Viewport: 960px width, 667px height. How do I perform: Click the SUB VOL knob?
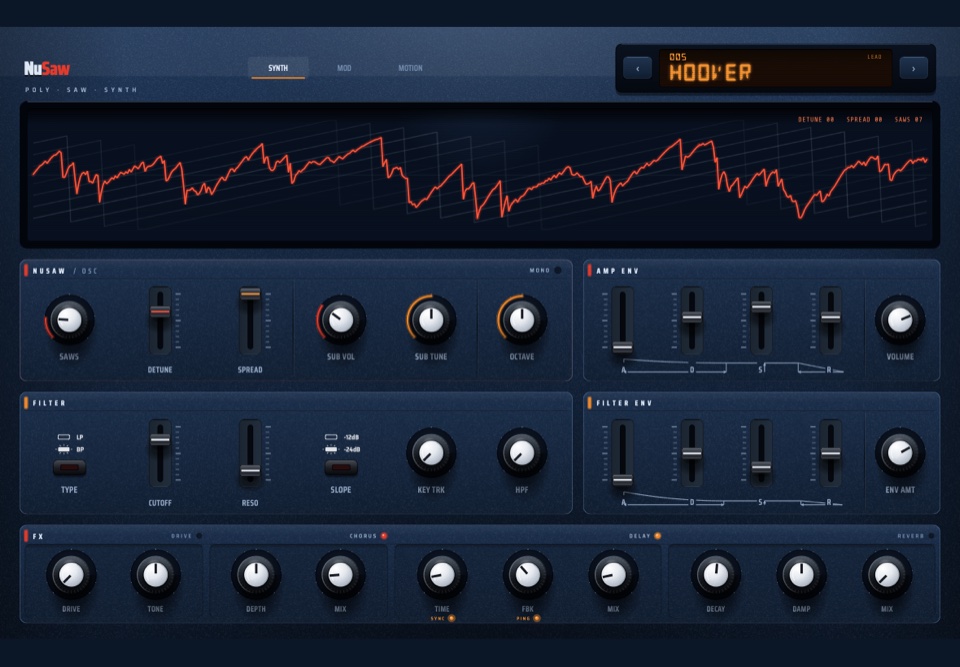[x=341, y=320]
